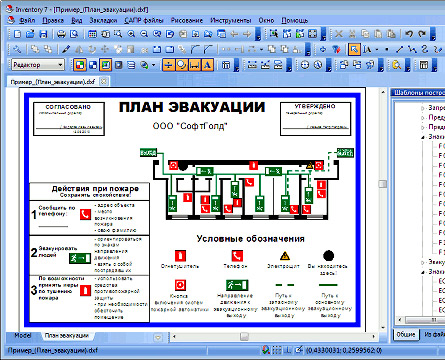This screenshot has height=360, width=445.
Task: Click the Undo arrow icon
Action: [409, 34]
